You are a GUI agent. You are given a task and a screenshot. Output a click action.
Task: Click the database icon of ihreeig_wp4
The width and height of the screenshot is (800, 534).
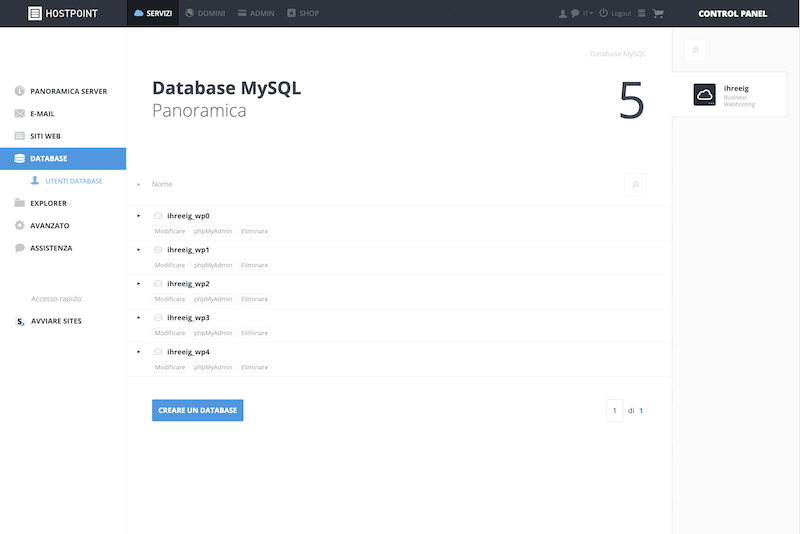point(158,352)
